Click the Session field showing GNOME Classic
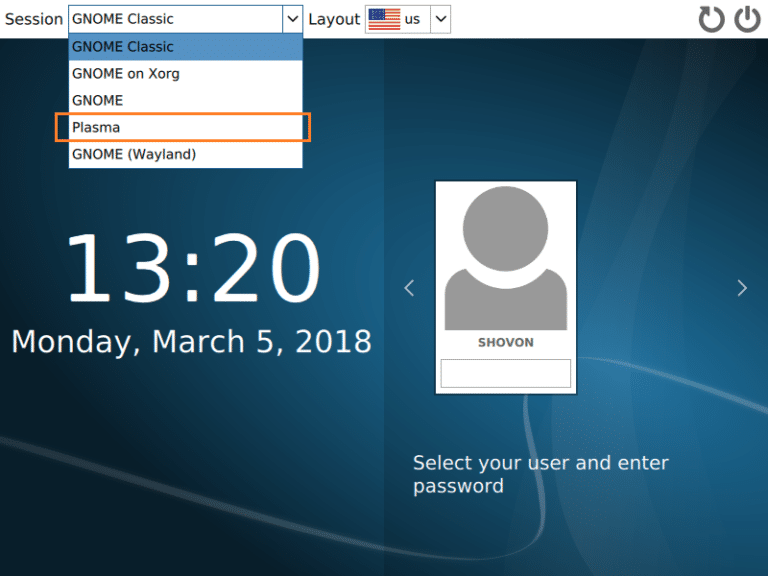Image resolution: width=768 pixels, height=576 pixels. (x=175, y=19)
